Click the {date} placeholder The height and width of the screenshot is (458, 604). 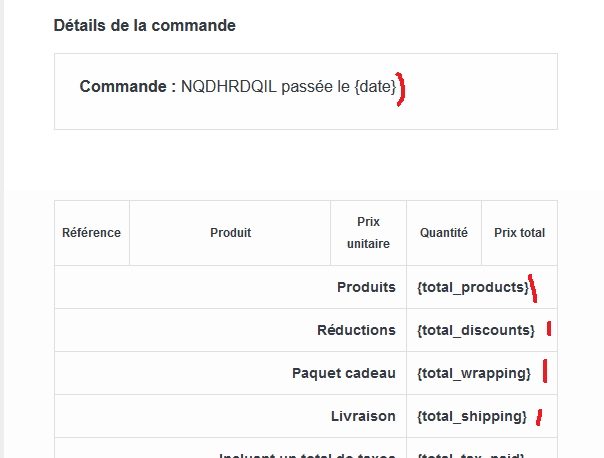tap(375, 86)
